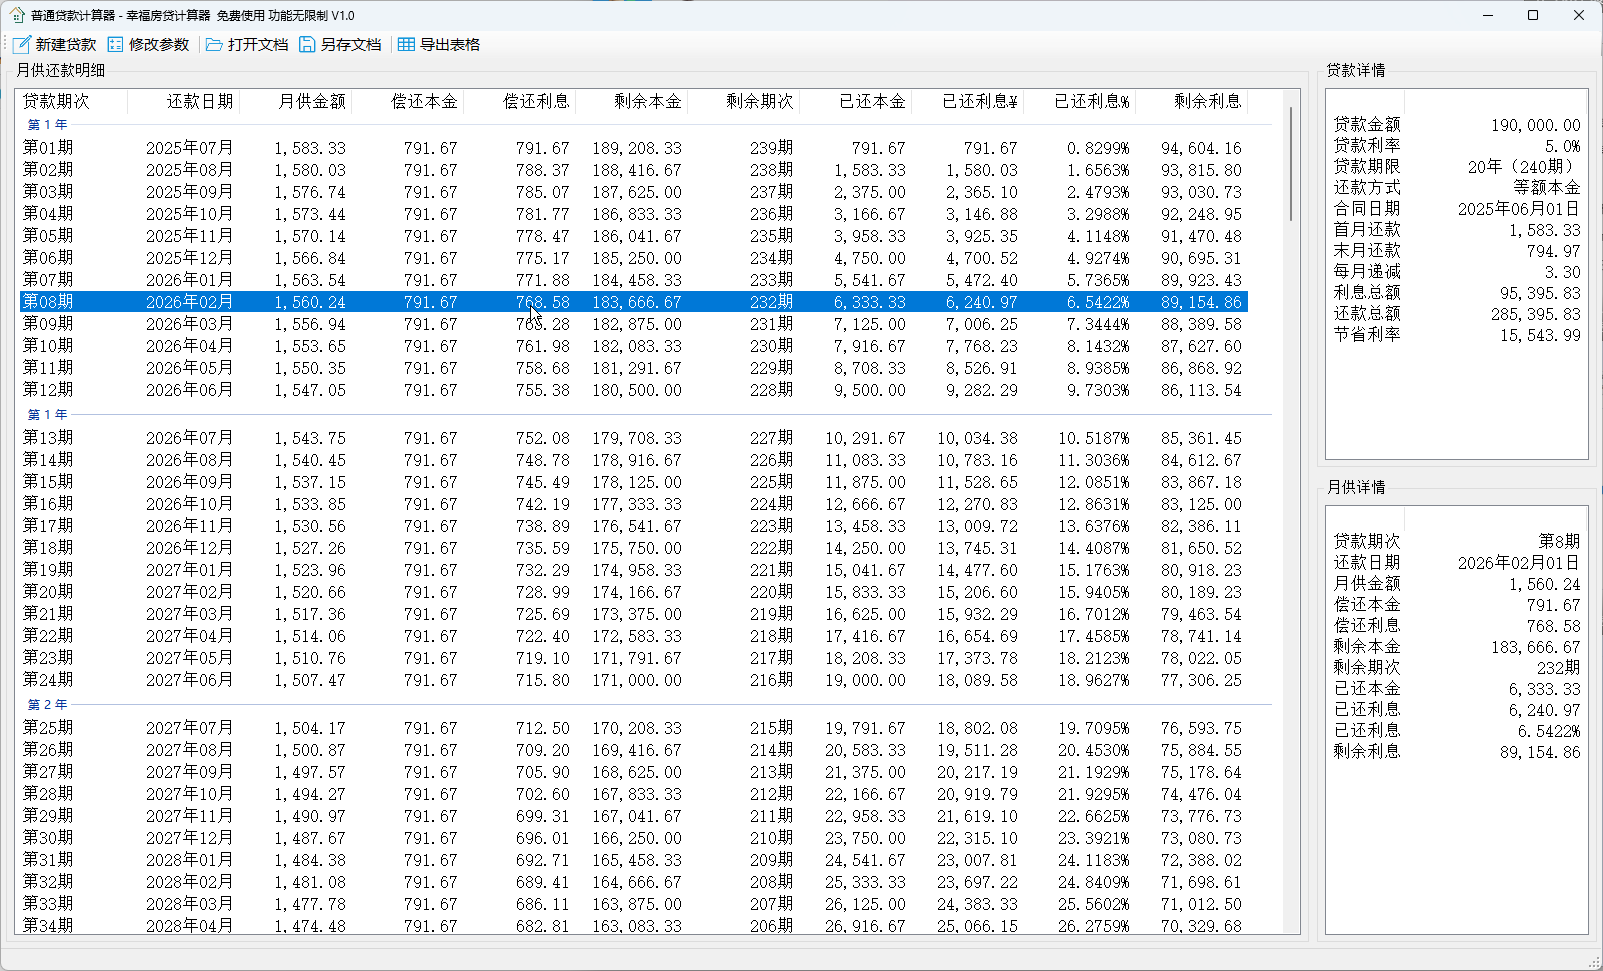Click the 贷款期次 column header
Viewport: 1603px width, 971px height.
71,101
